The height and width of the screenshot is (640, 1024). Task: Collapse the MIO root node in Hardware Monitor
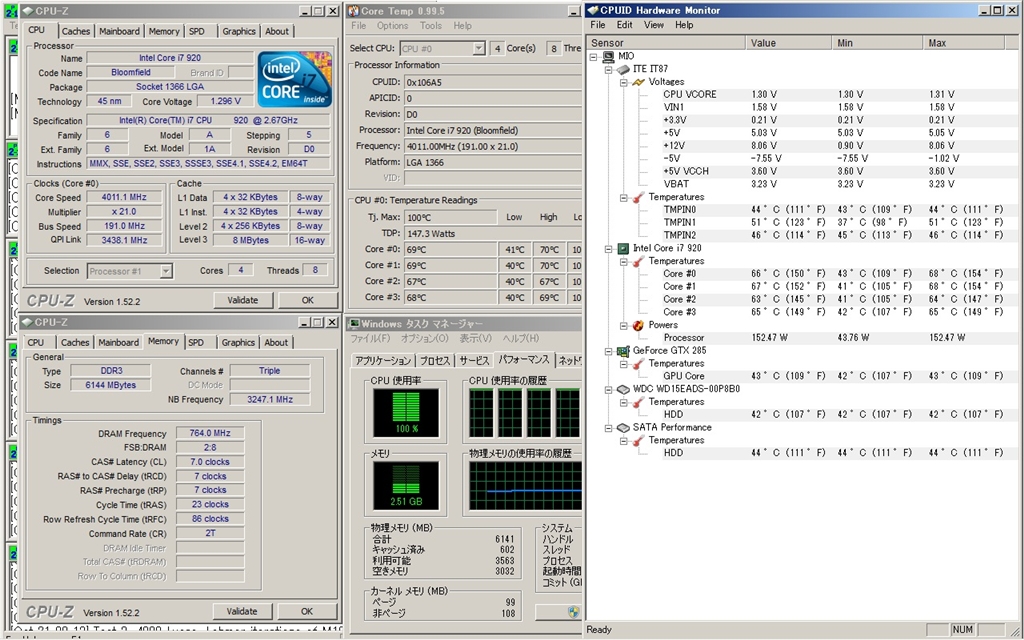[x=594, y=57]
